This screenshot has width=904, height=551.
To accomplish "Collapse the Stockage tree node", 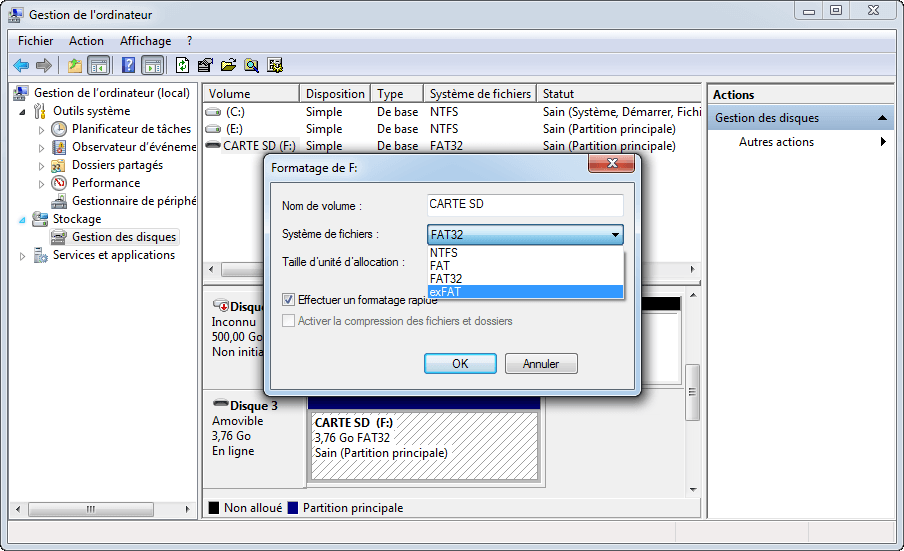I will coord(22,220).
